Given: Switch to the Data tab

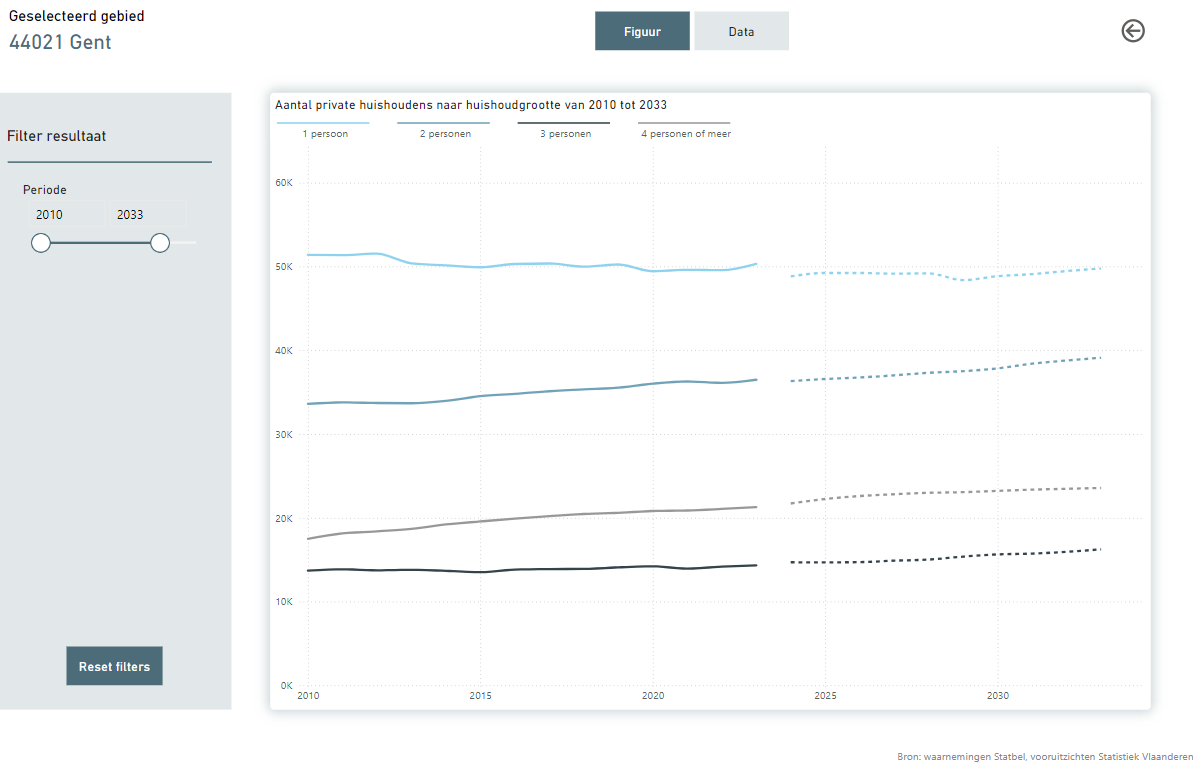Looking at the screenshot, I should point(741,31).
